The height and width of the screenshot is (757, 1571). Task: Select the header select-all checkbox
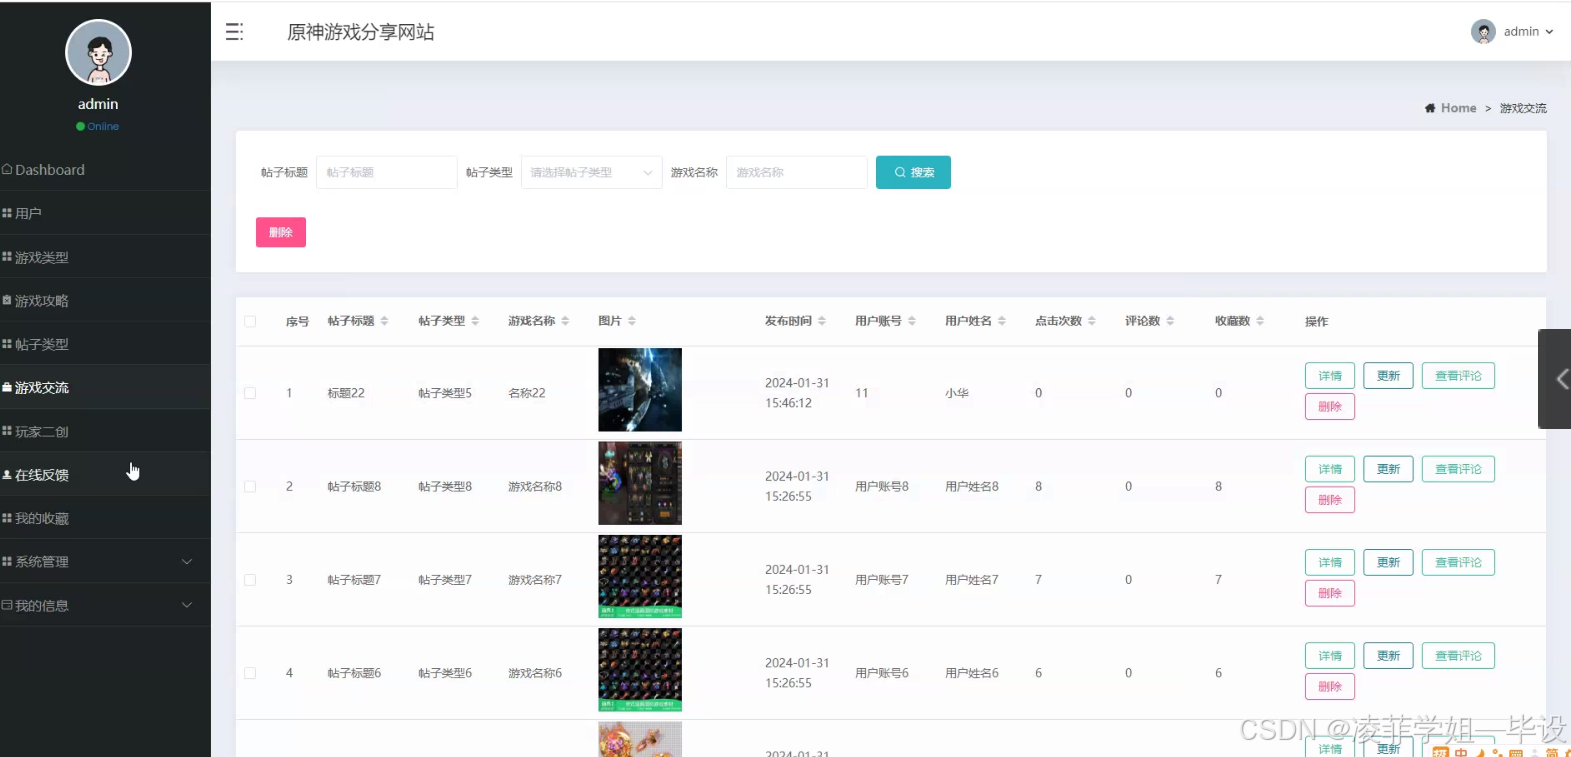[250, 321]
